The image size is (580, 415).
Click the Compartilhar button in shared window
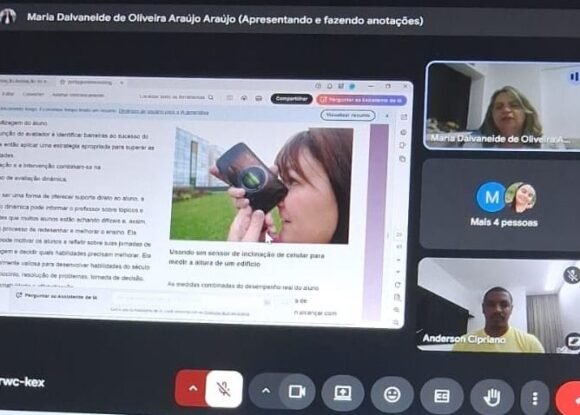click(291, 99)
